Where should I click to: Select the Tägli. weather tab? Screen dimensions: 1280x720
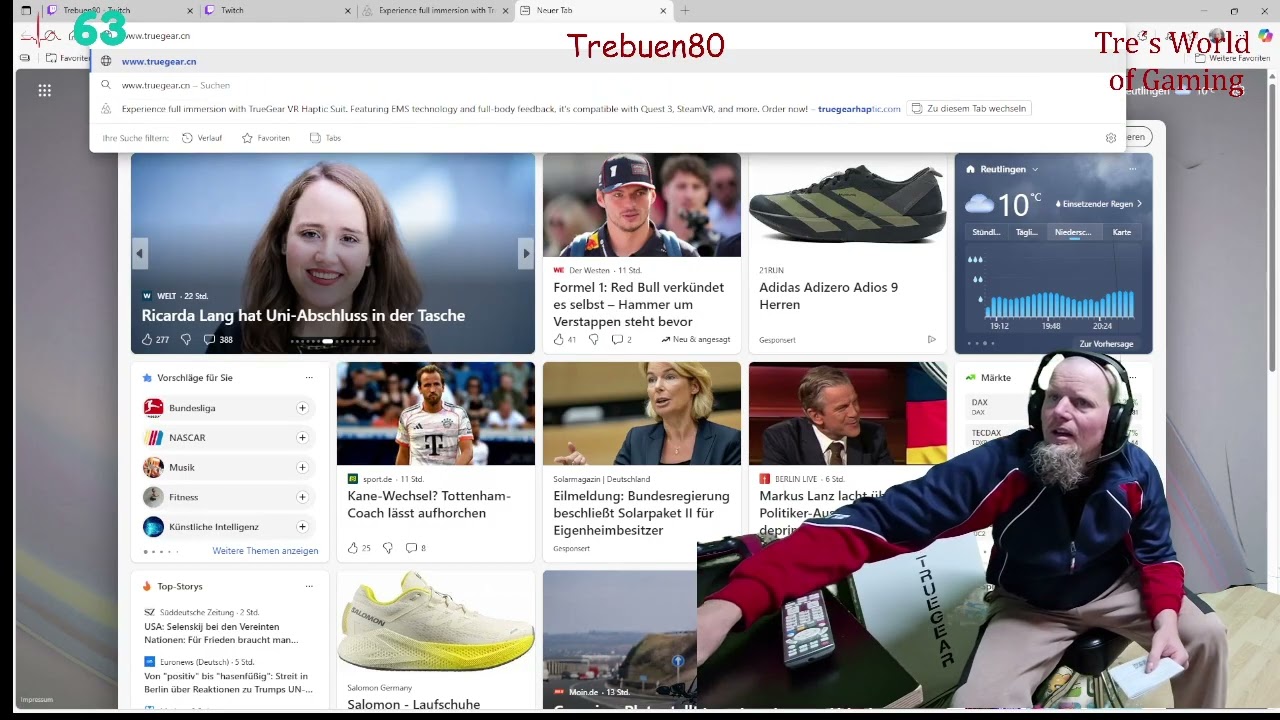[x=1027, y=232]
